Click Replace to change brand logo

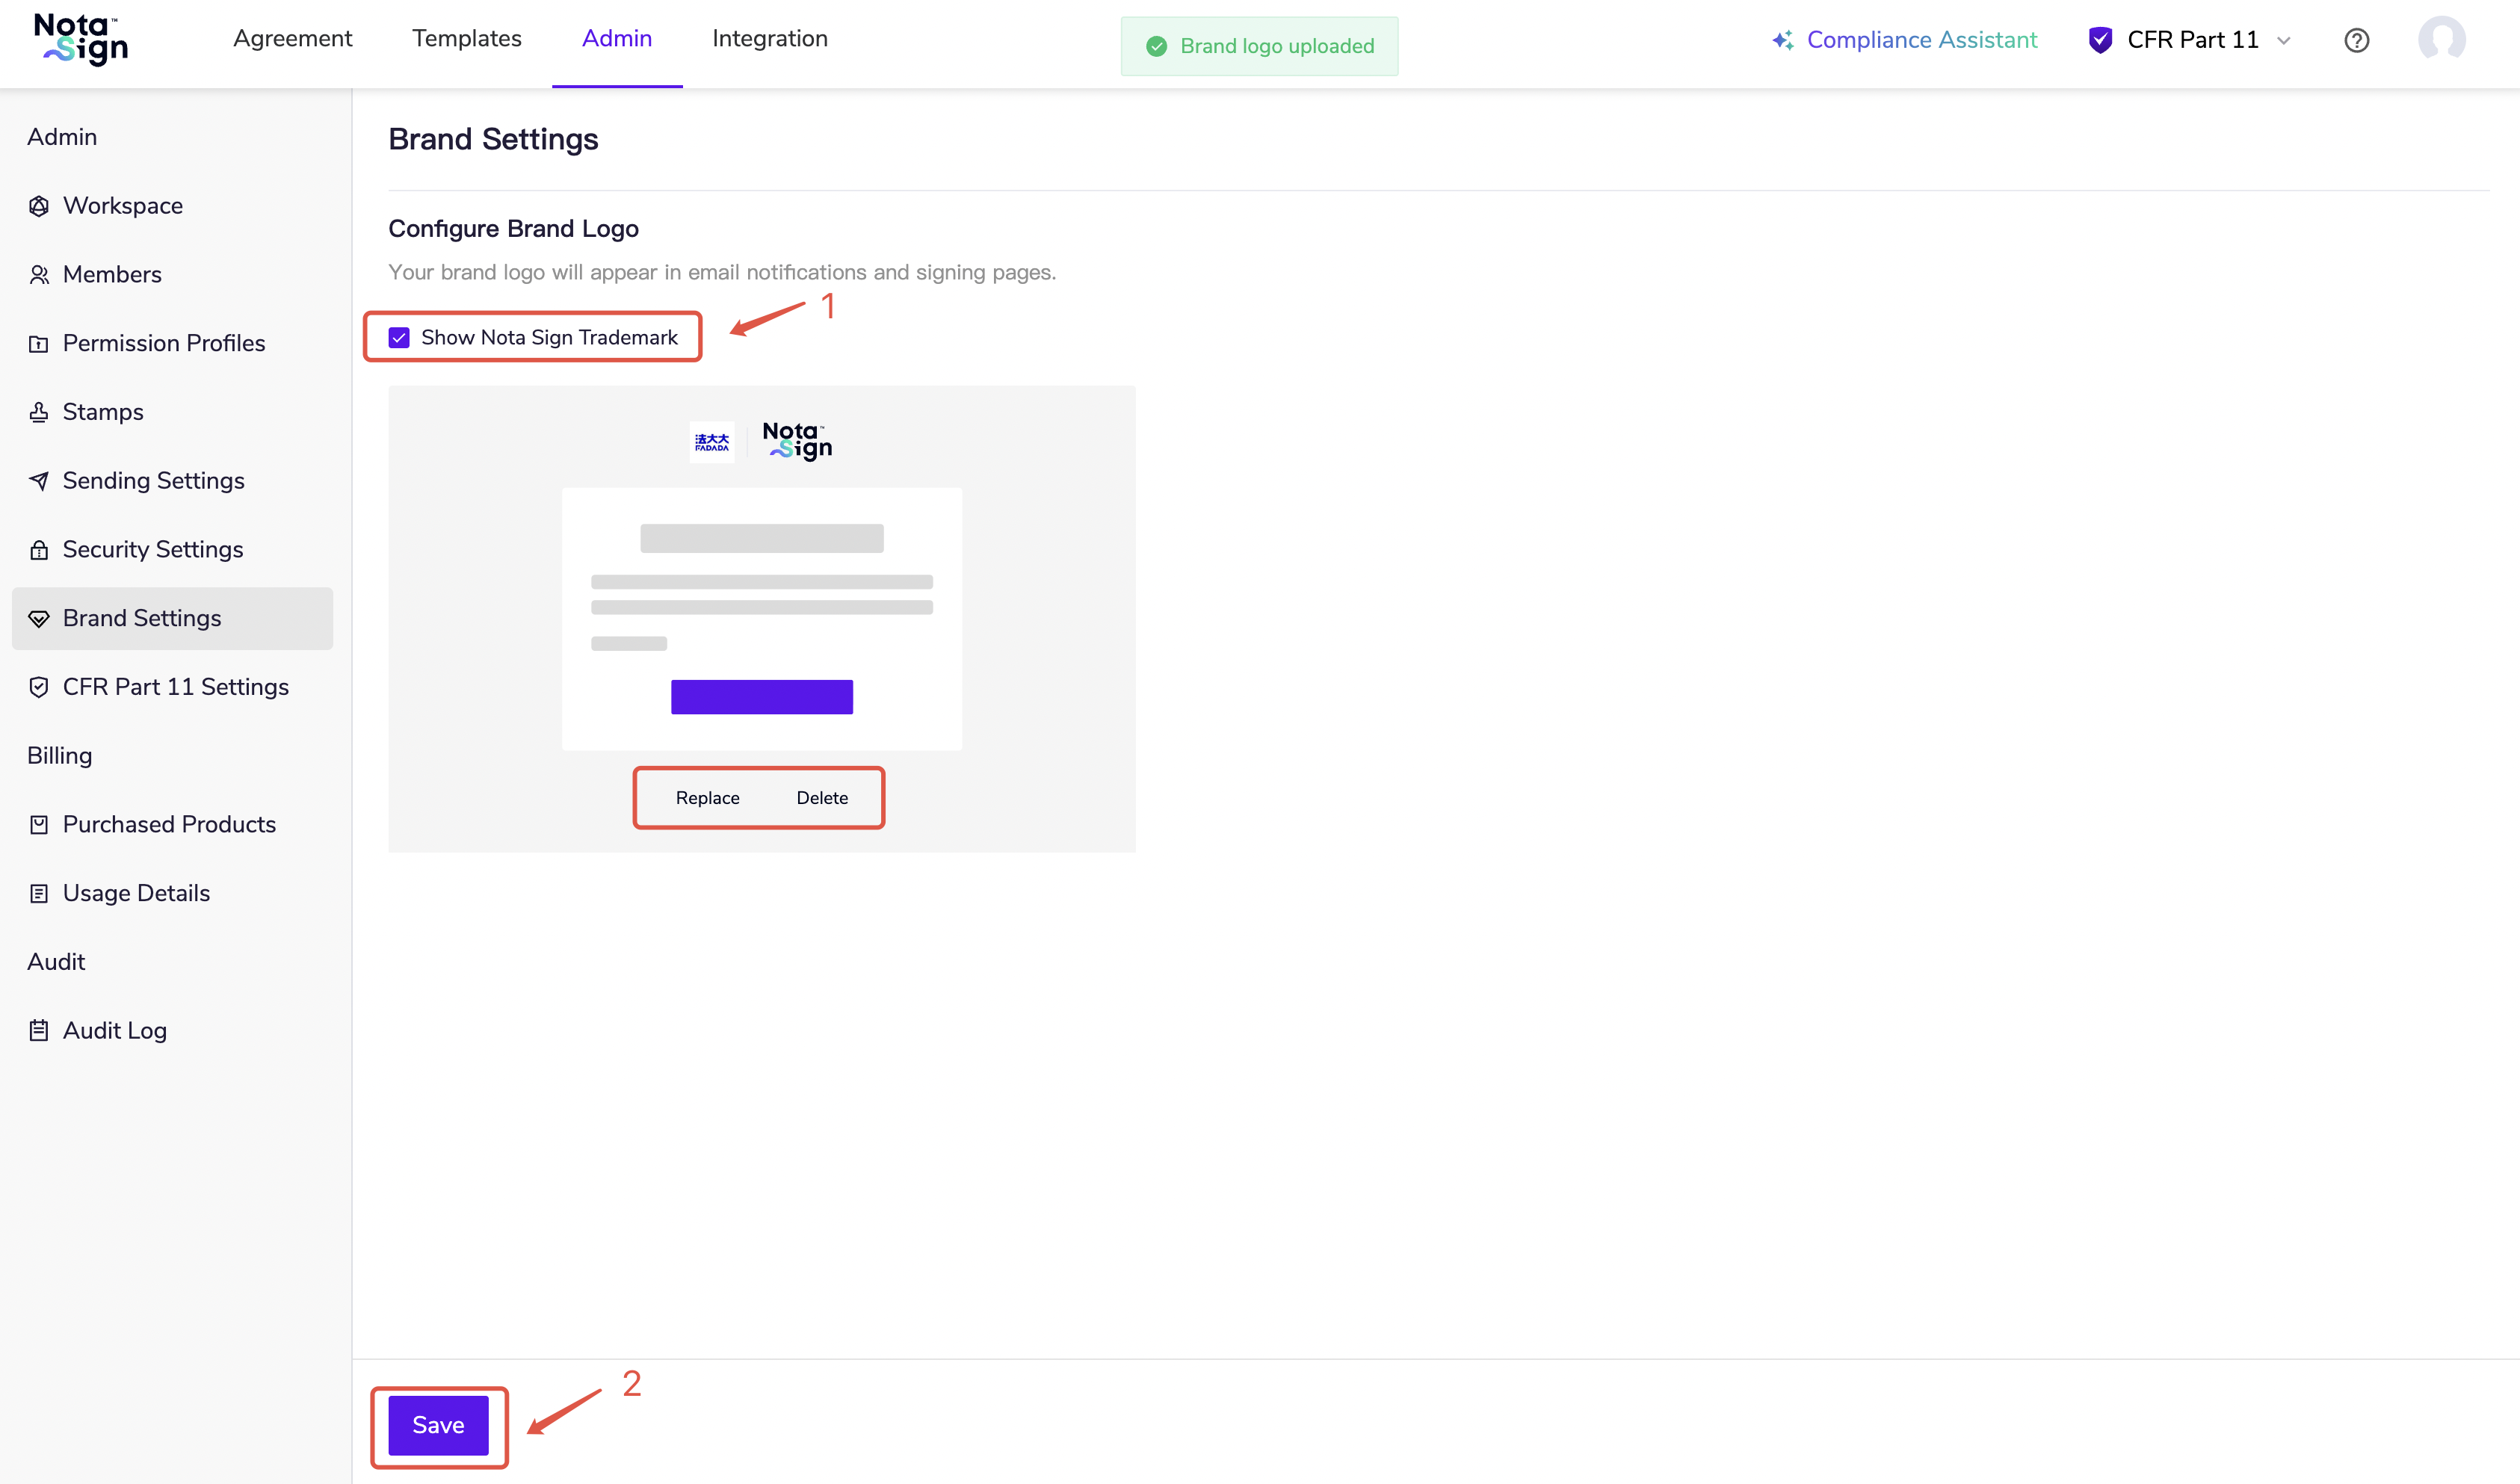[707, 797]
